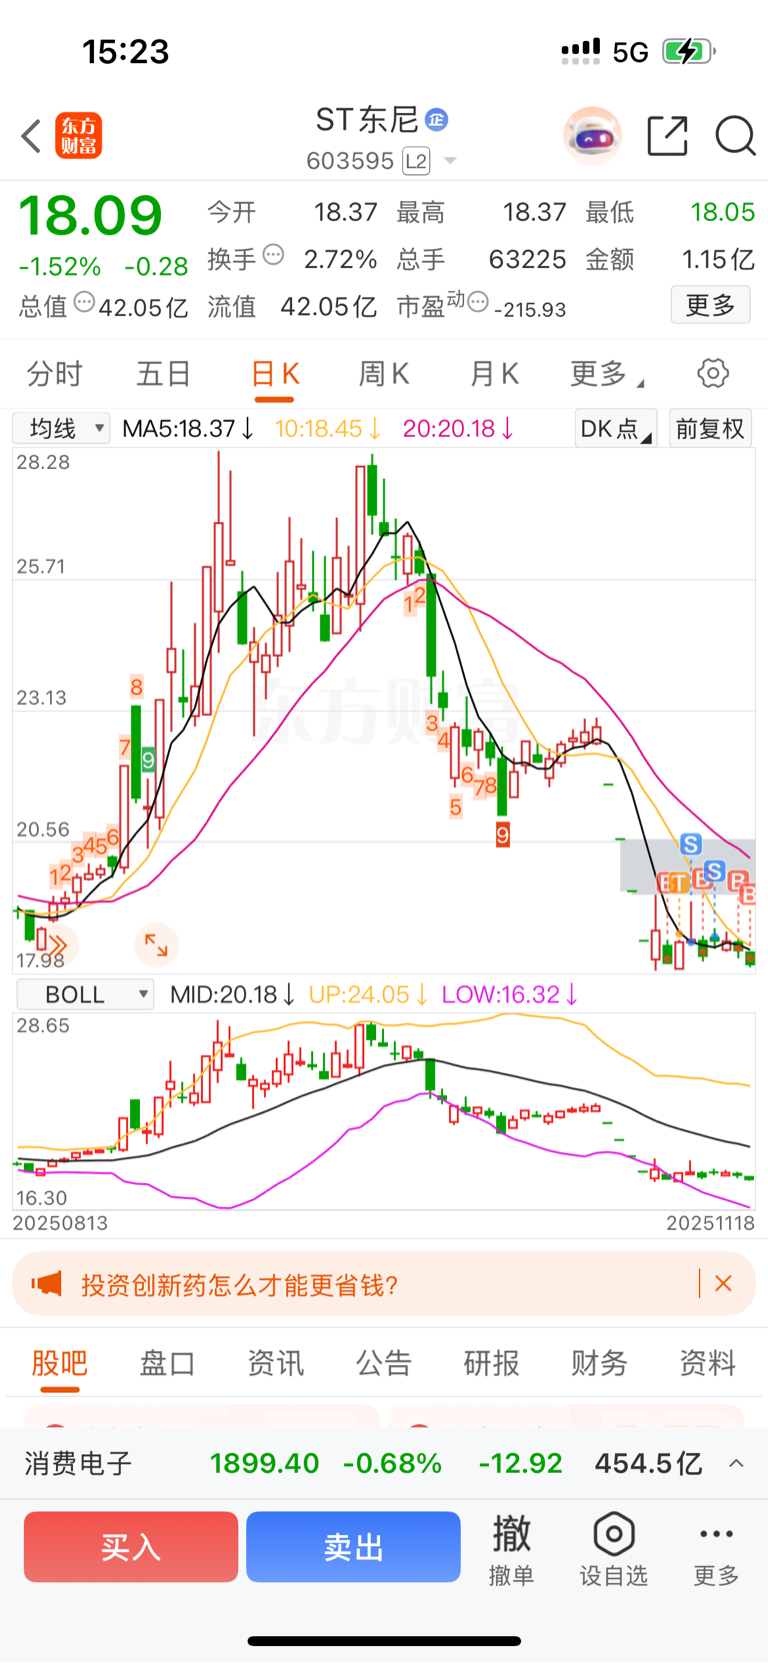The height and width of the screenshot is (1663, 768).
Task: Open chart settings gear icon
Action: click(x=713, y=373)
